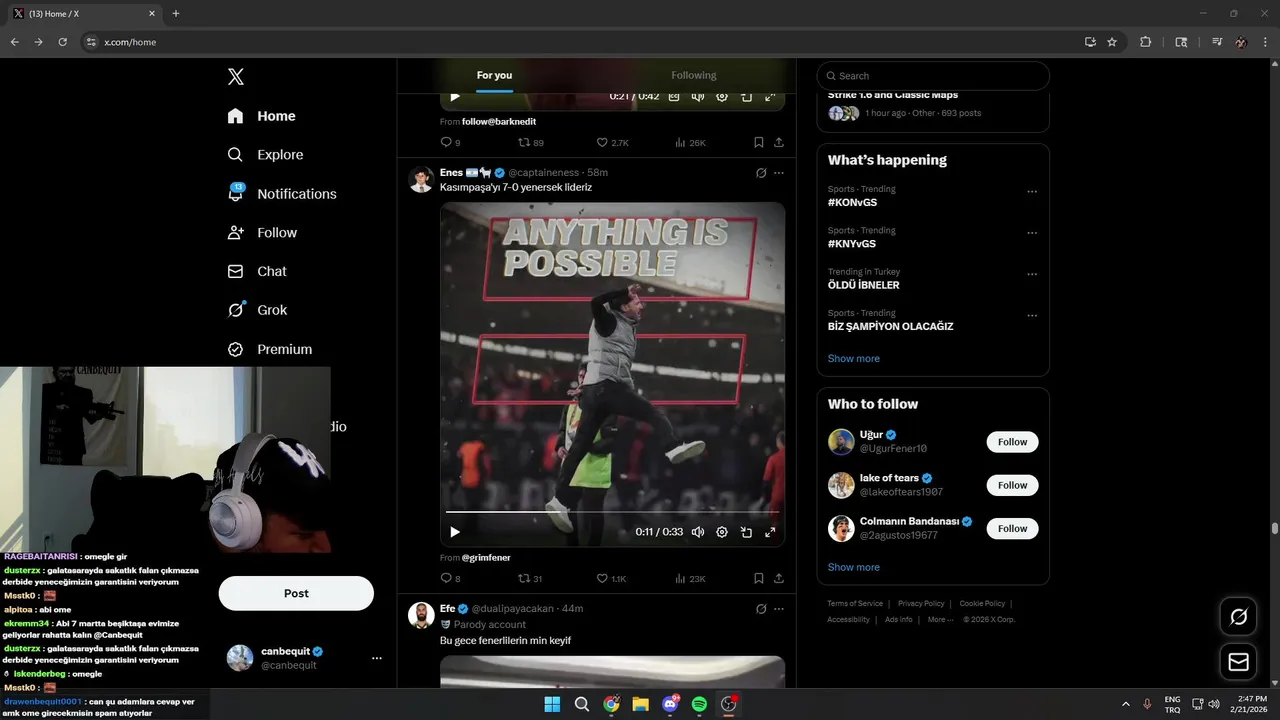
Task: Open trending topic #KONvGS
Action: pyautogui.click(x=852, y=202)
